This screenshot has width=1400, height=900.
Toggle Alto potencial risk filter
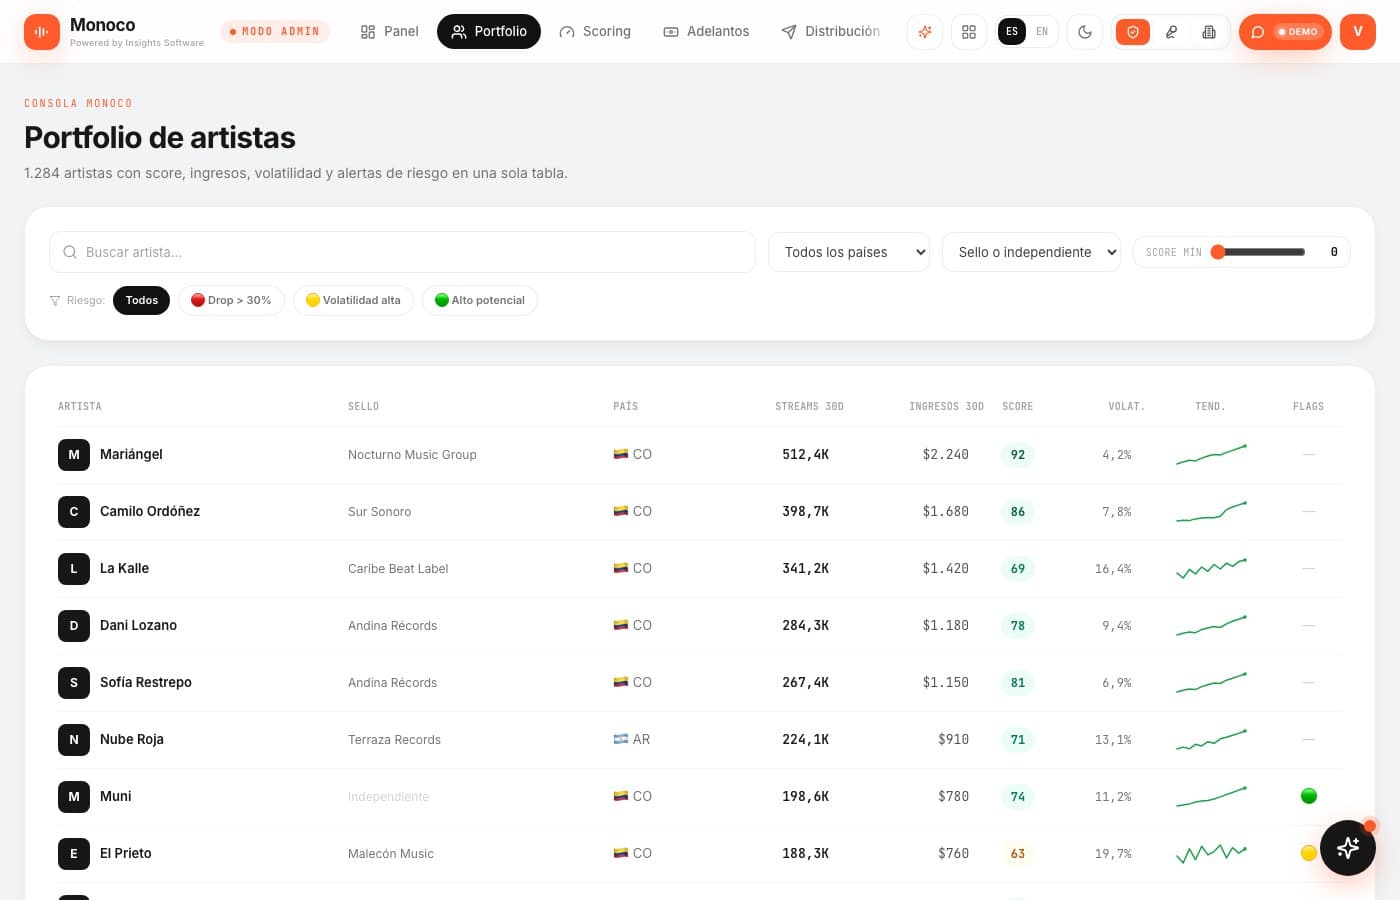coord(480,300)
